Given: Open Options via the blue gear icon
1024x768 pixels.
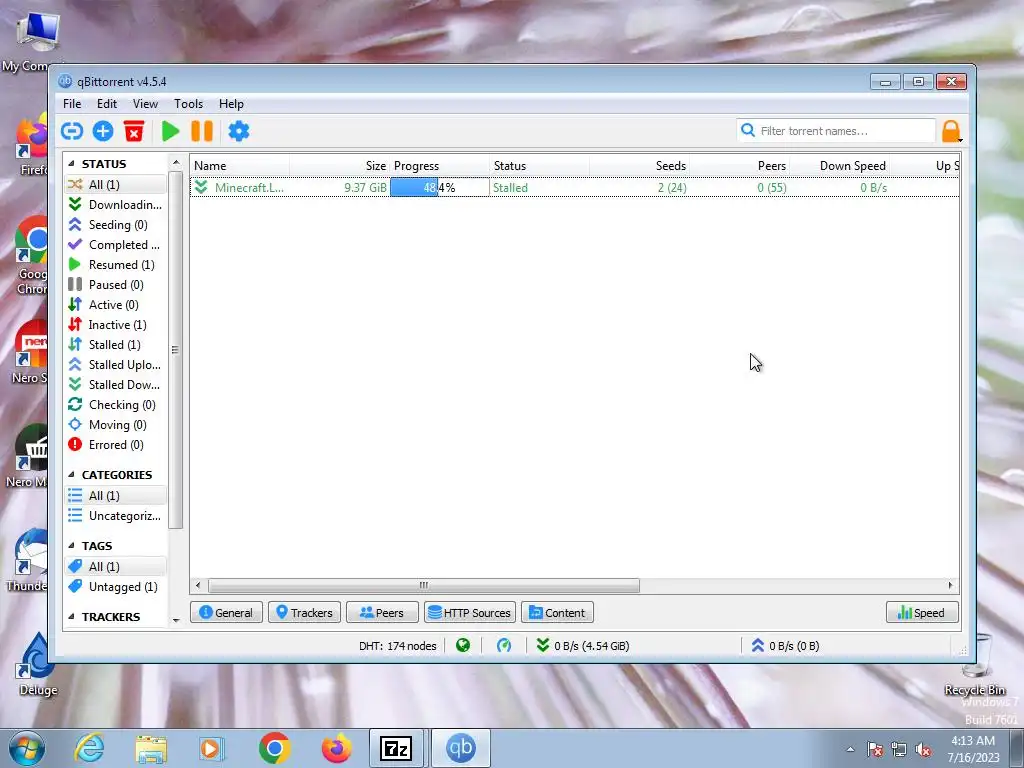Looking at the screenshot, I should (238, 131).
